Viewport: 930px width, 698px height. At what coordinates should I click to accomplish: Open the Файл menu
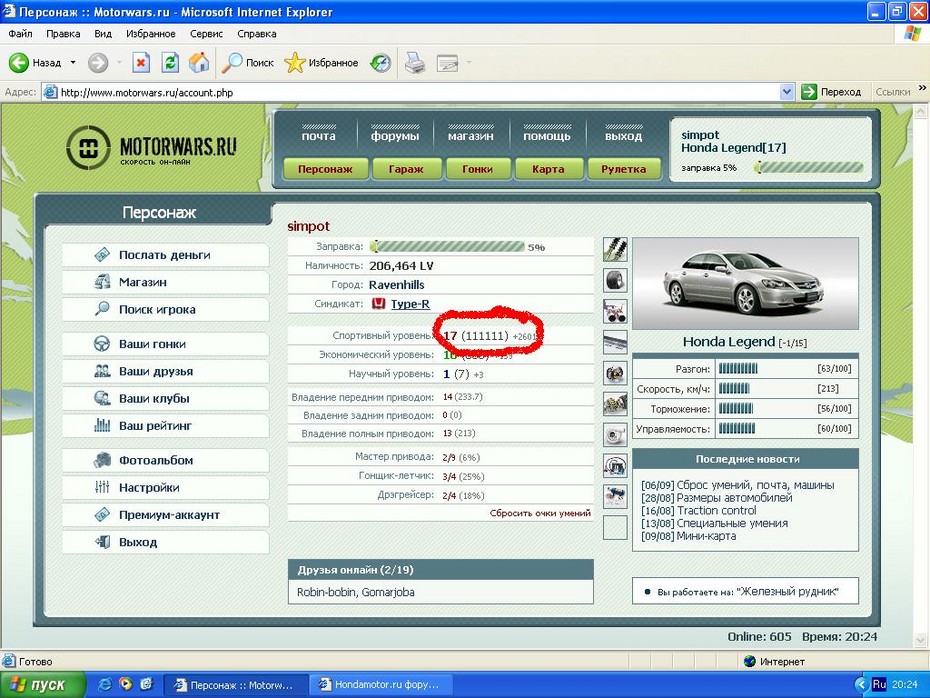pos(20,34)
